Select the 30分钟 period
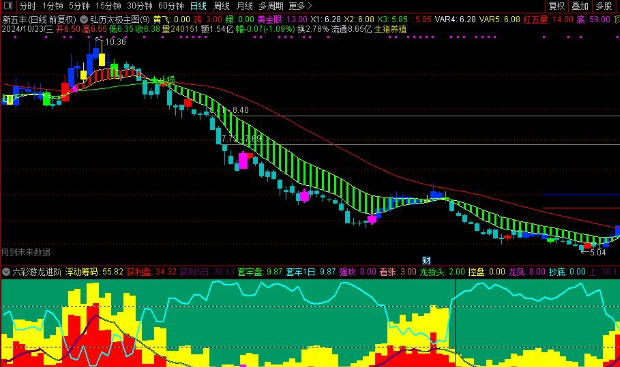620x367 pixels. point(140,6)
